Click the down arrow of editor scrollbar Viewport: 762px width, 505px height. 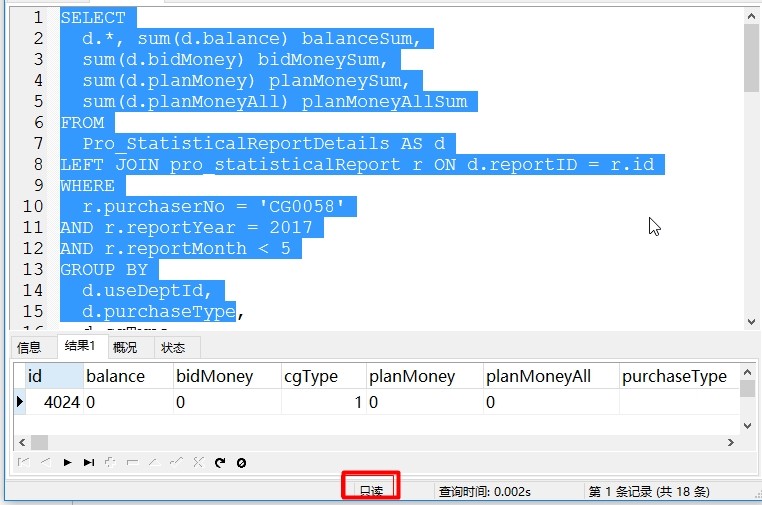[x=751, y=322]
